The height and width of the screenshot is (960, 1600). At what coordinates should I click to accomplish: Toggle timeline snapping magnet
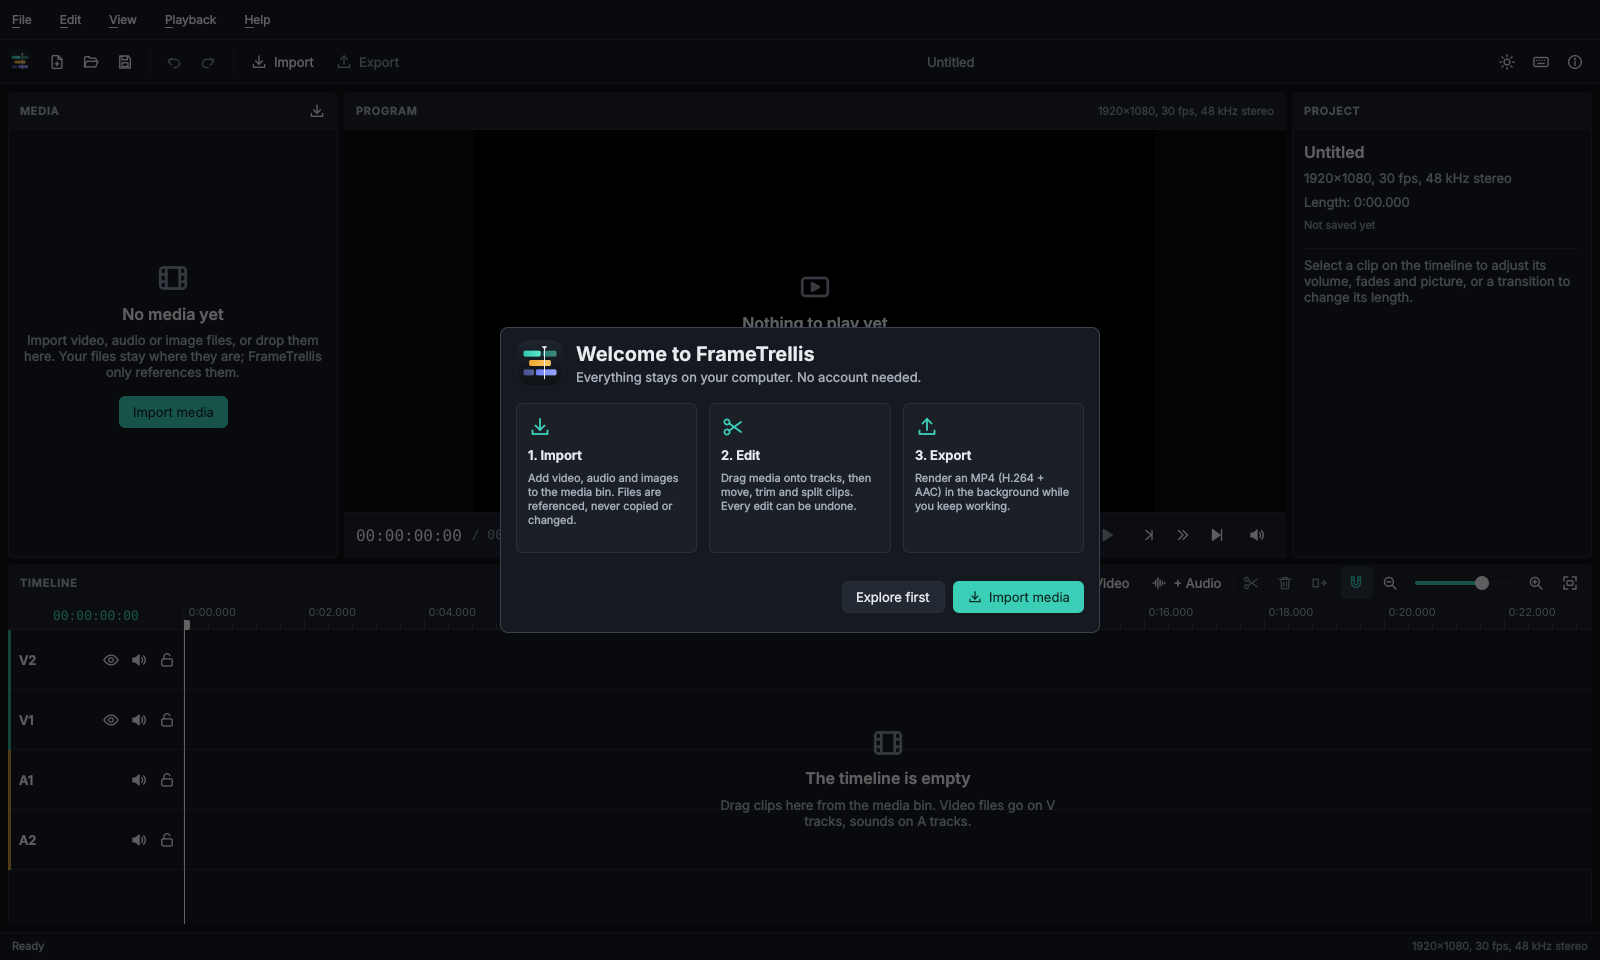(1356, 583)
